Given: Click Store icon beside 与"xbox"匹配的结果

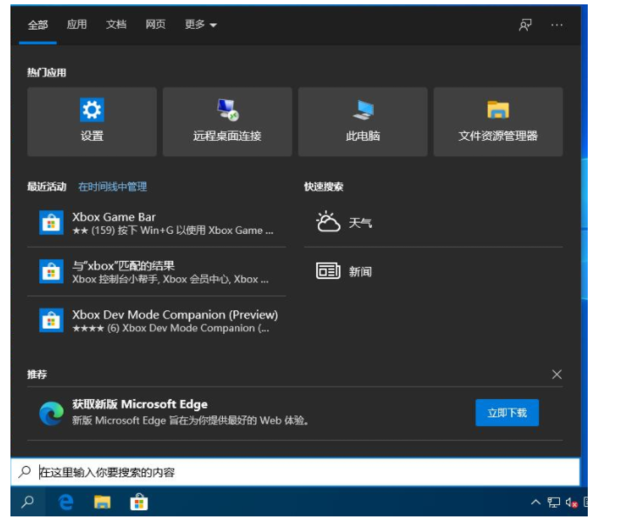Looking at the screenshot, I should 51,272.
